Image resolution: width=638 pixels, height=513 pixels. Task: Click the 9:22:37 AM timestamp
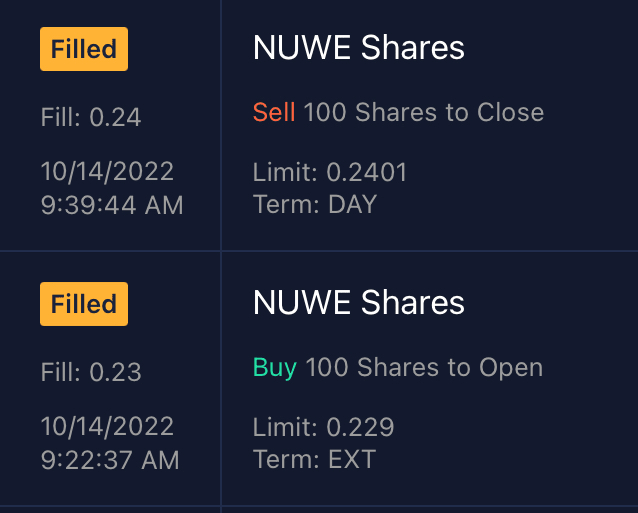pyautogui.click(x=110, y=460)
